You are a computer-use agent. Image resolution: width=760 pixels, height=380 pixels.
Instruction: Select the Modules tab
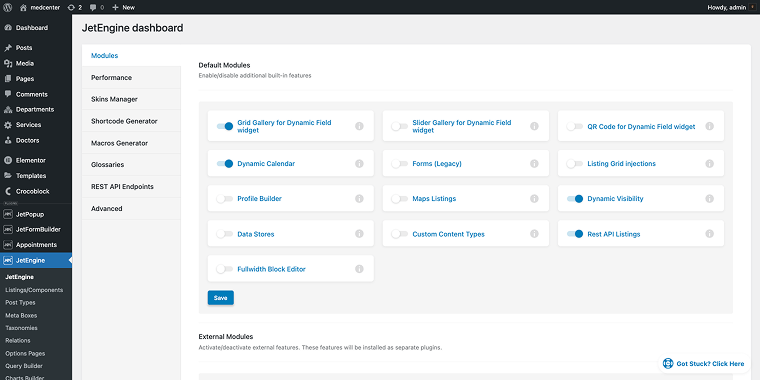tap(131, 56)
